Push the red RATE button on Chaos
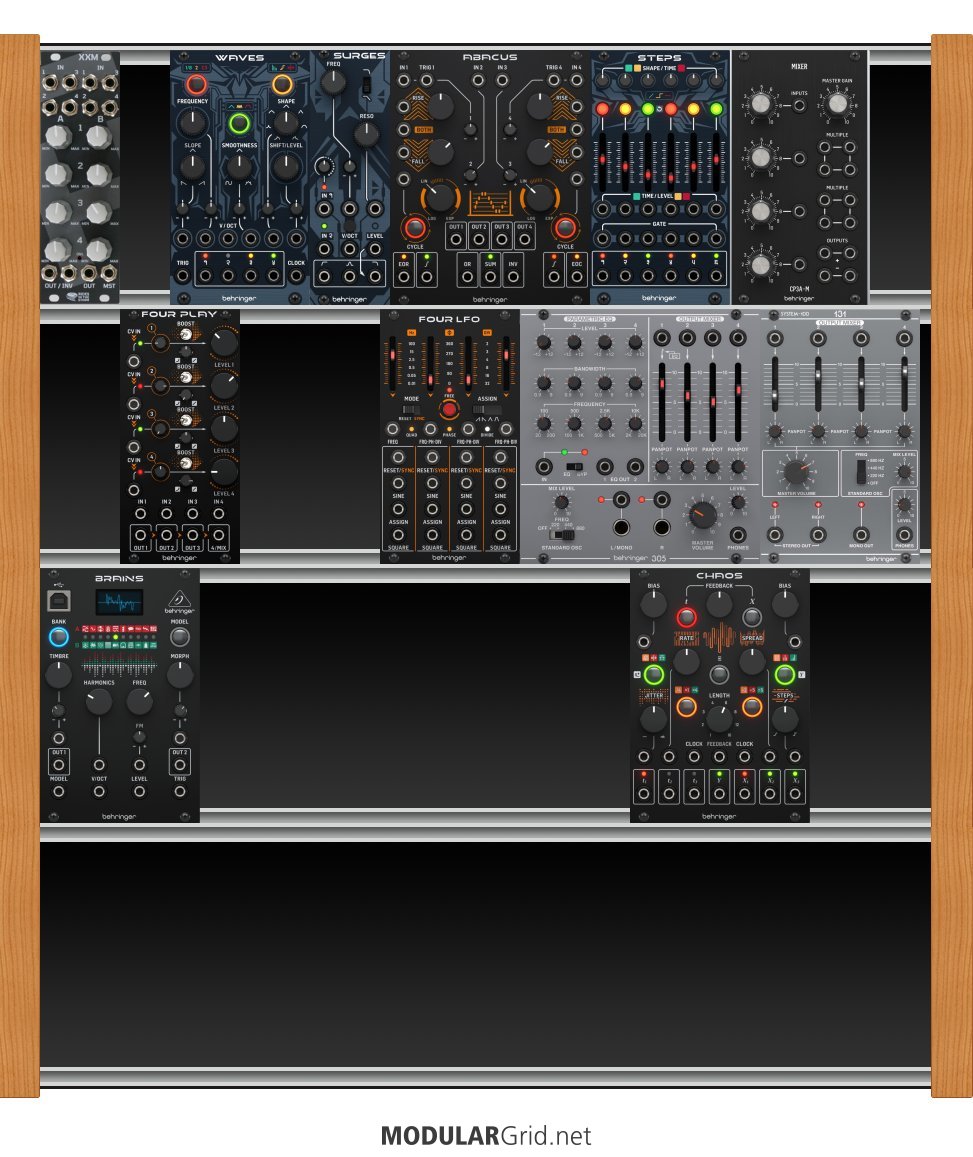 (x=686, y=617)
